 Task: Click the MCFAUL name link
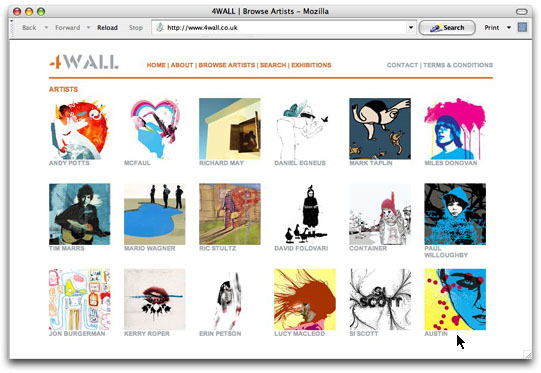(137, 163)
